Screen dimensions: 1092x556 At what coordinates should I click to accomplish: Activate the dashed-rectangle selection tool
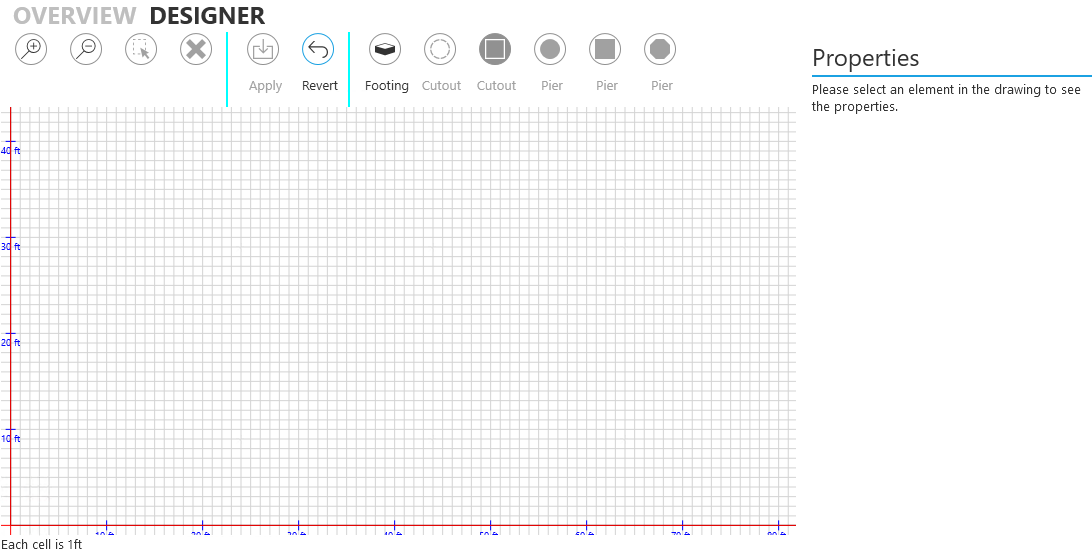tap(141, 49)
